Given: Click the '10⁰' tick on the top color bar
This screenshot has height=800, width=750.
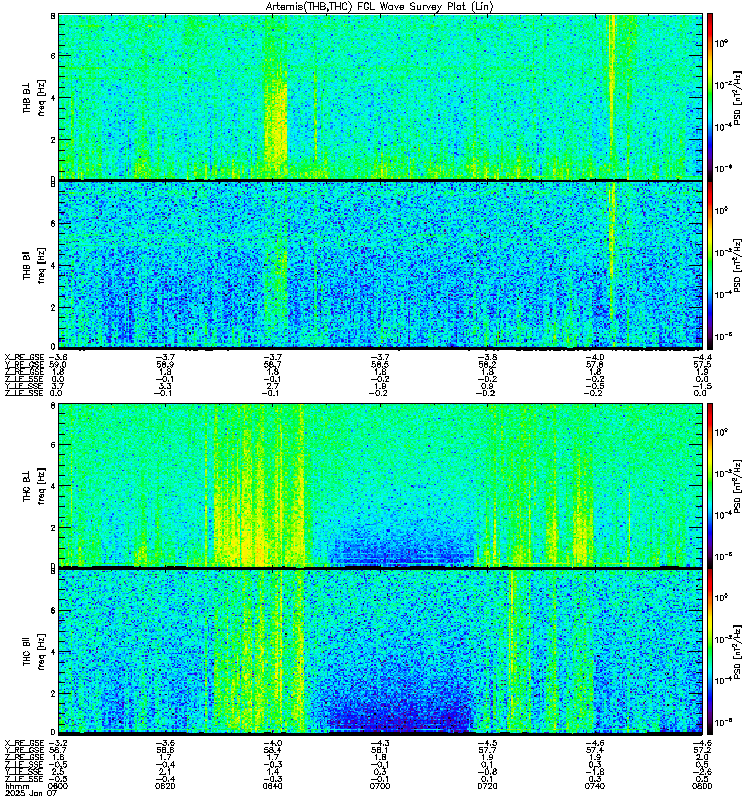Looking at the screenshot, I should [x=721, y=43].
